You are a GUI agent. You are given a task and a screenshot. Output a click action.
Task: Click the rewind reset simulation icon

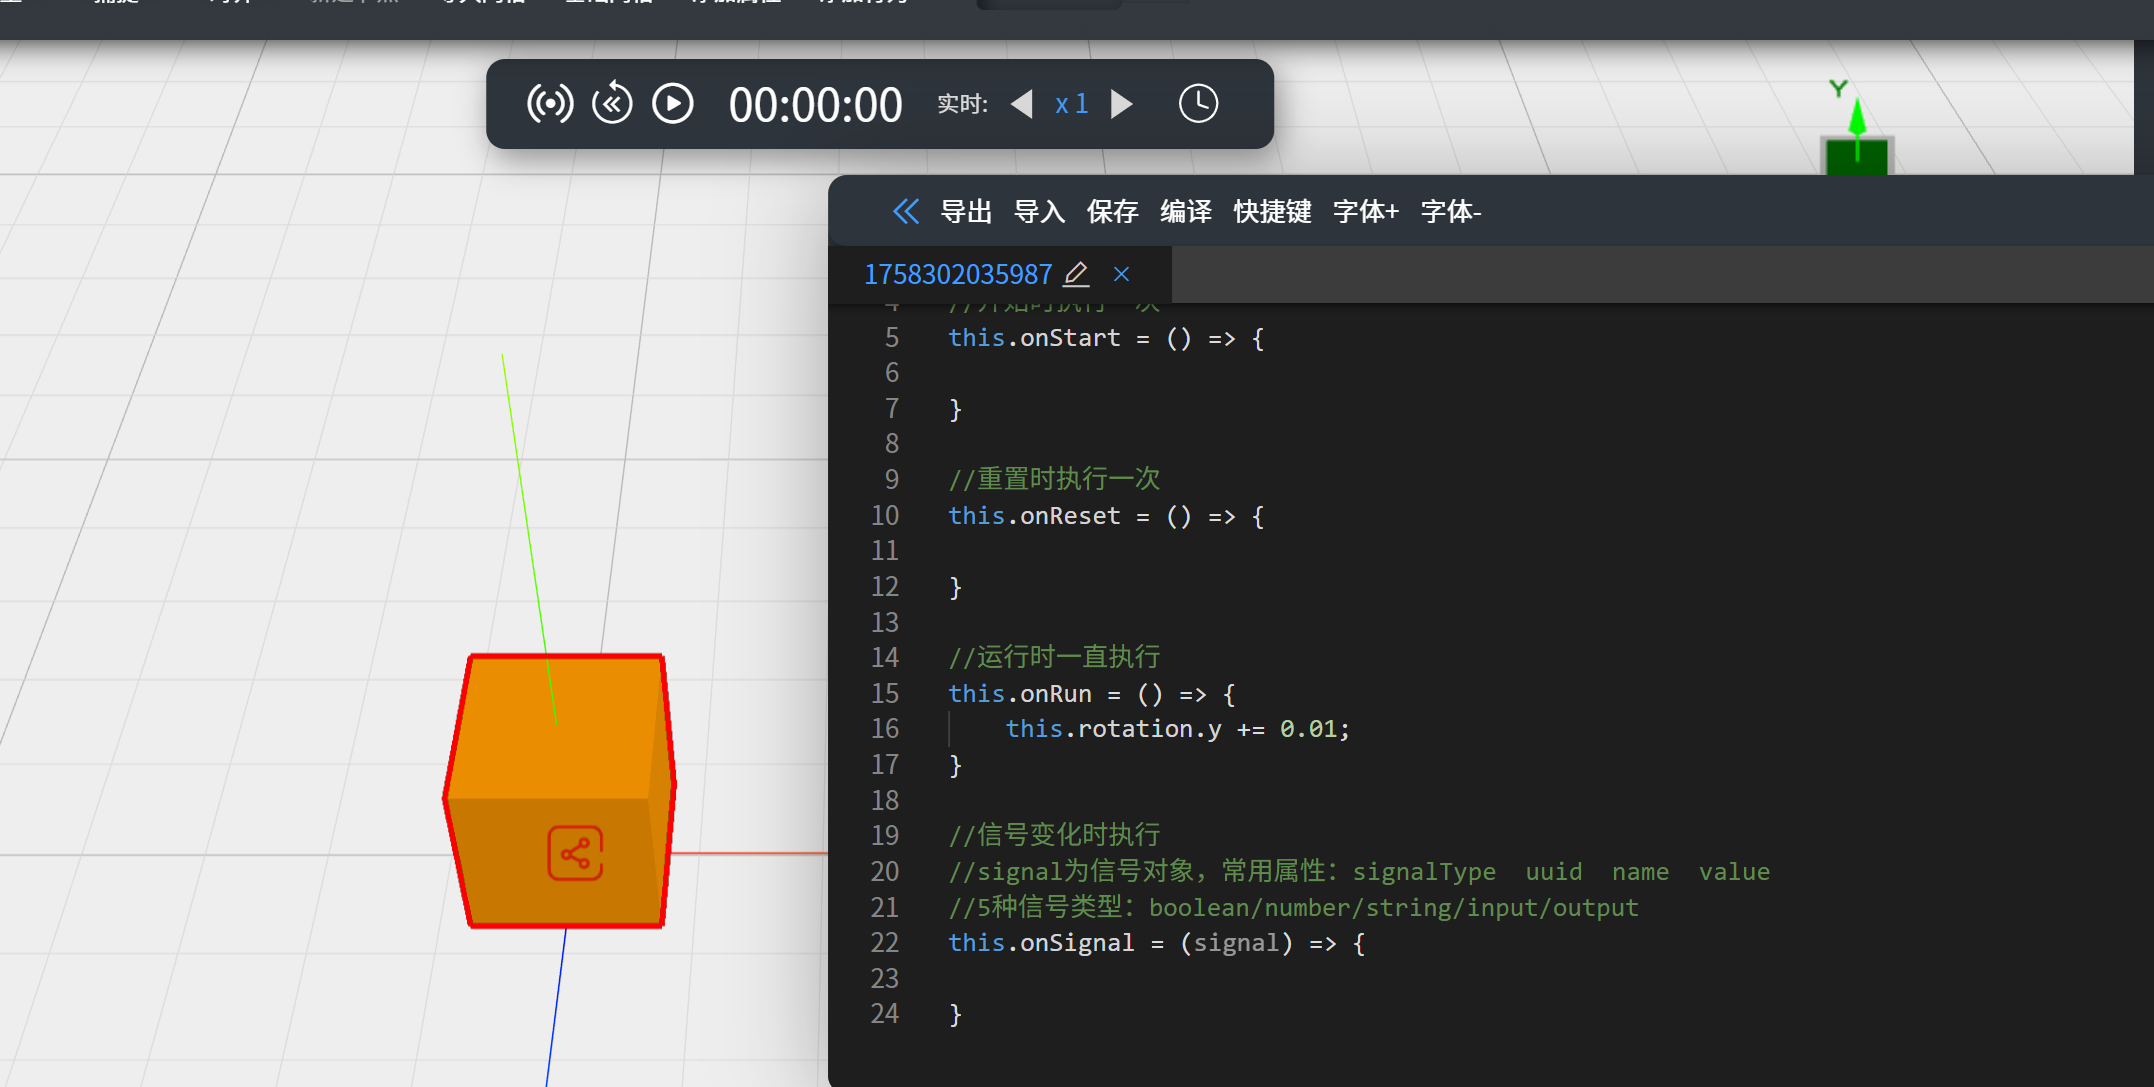612,104
